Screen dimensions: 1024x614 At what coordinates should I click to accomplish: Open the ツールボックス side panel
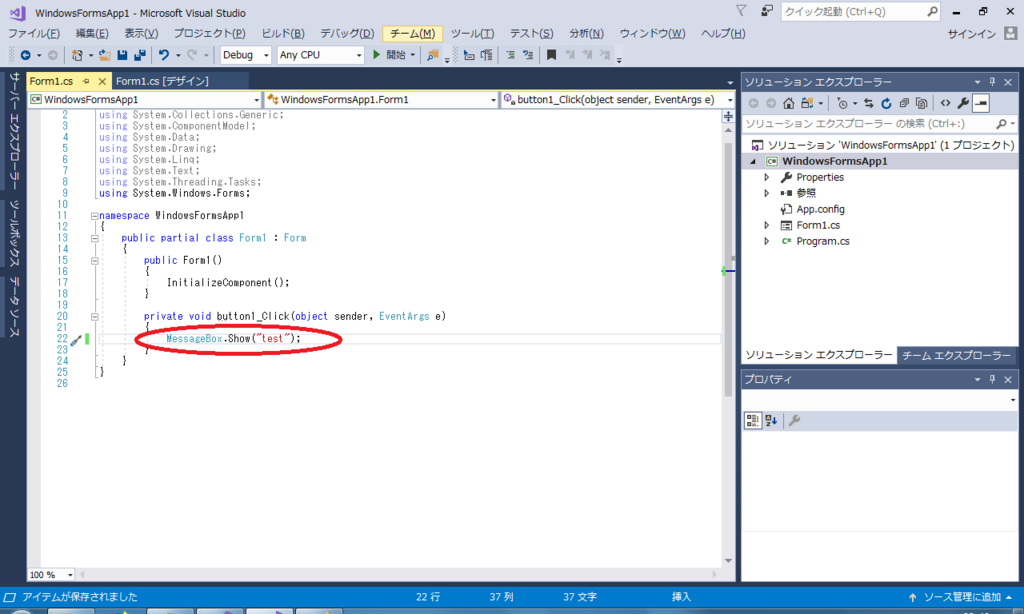coord(14,234)
